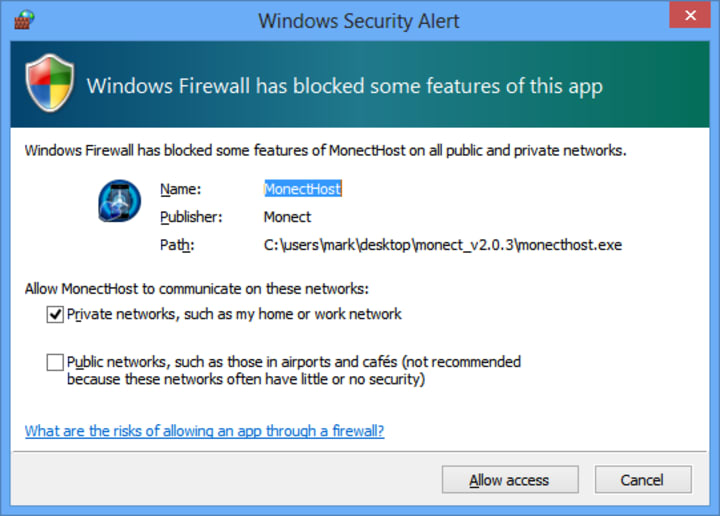
Task: Click the Publisher field label
Action: pos(190,216)
